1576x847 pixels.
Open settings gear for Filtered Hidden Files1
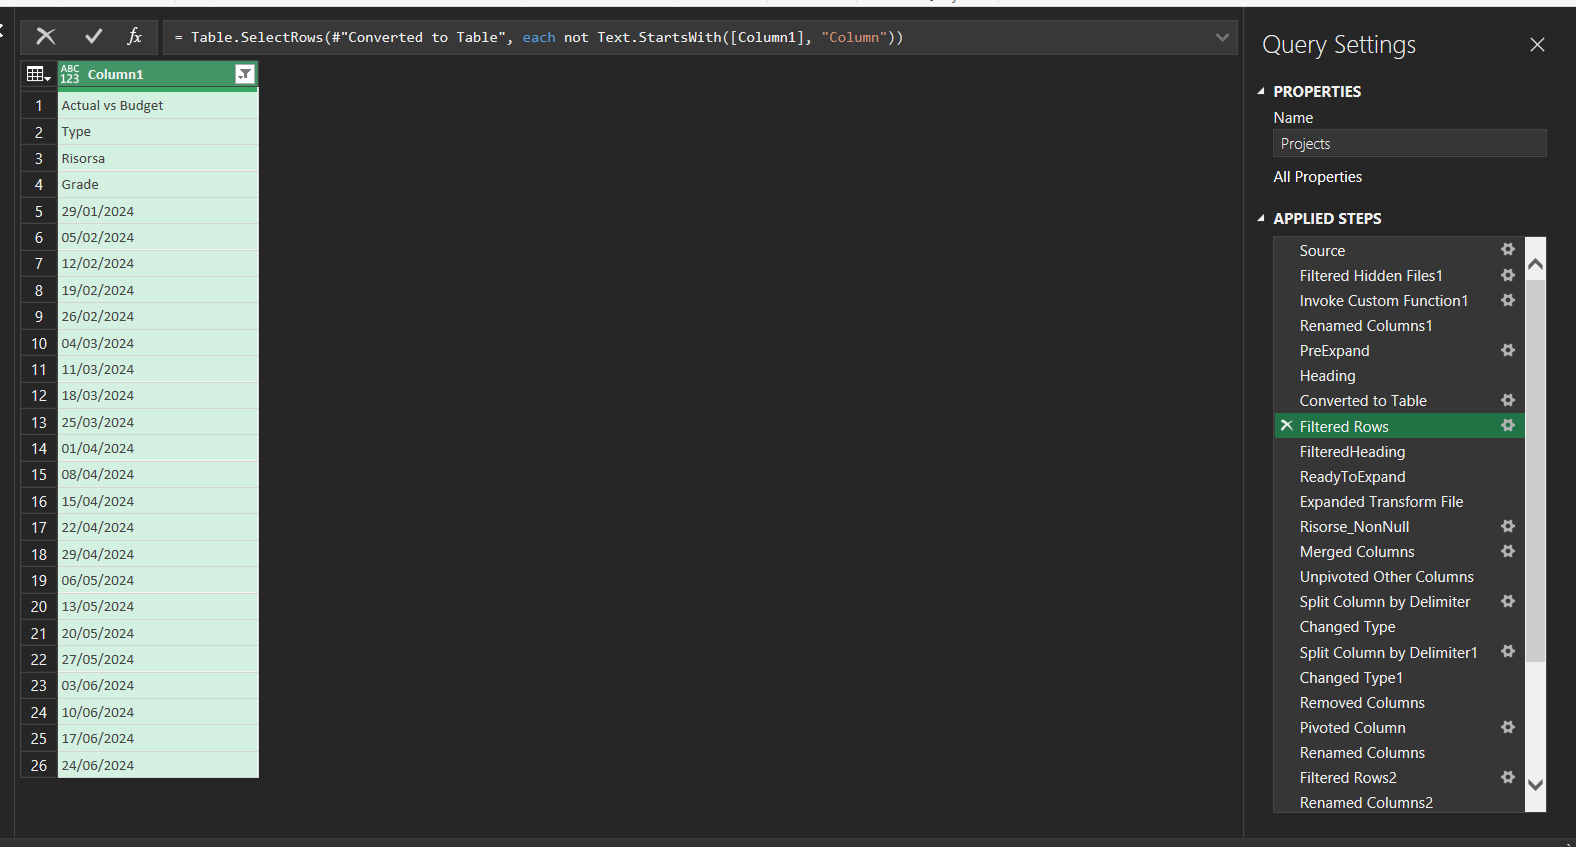(1508, 275)
